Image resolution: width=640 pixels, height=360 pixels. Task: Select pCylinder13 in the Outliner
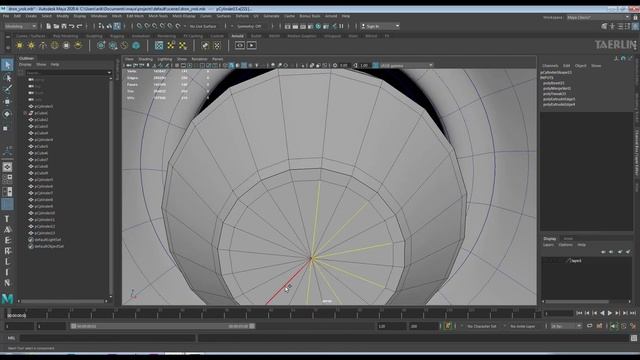click(44, 233)
